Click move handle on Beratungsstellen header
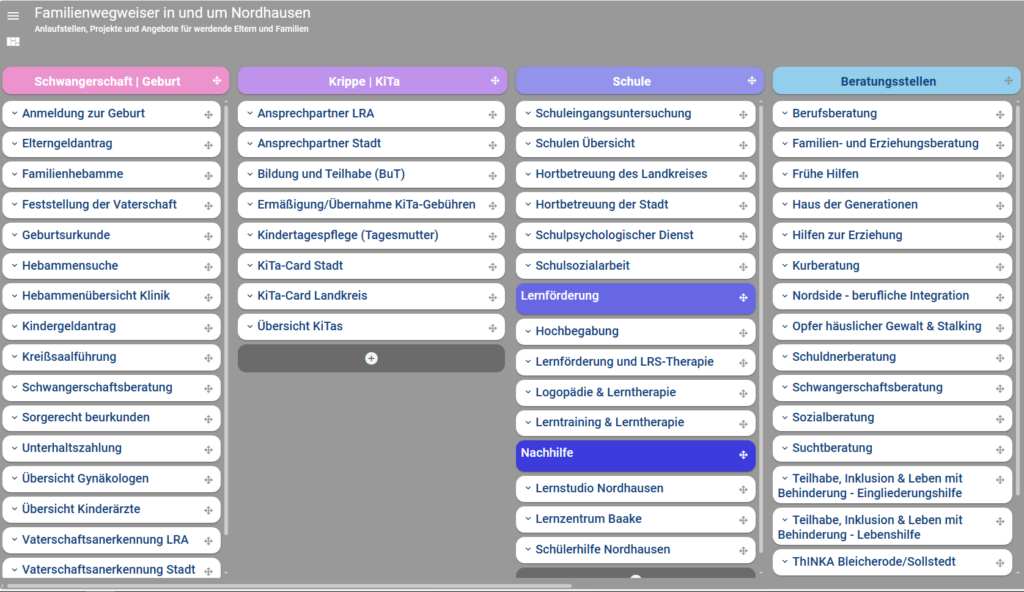 [1008, 81]
